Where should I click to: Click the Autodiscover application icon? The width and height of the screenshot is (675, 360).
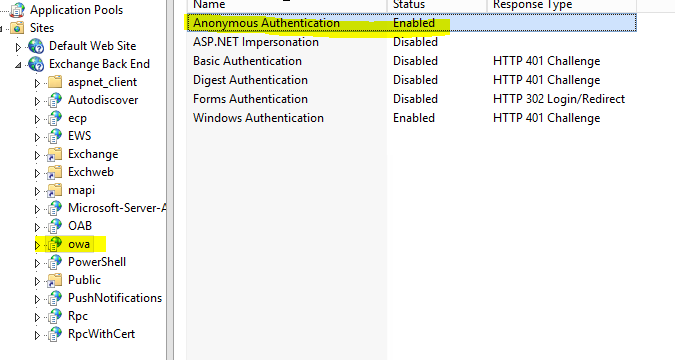tap(55, 100)
